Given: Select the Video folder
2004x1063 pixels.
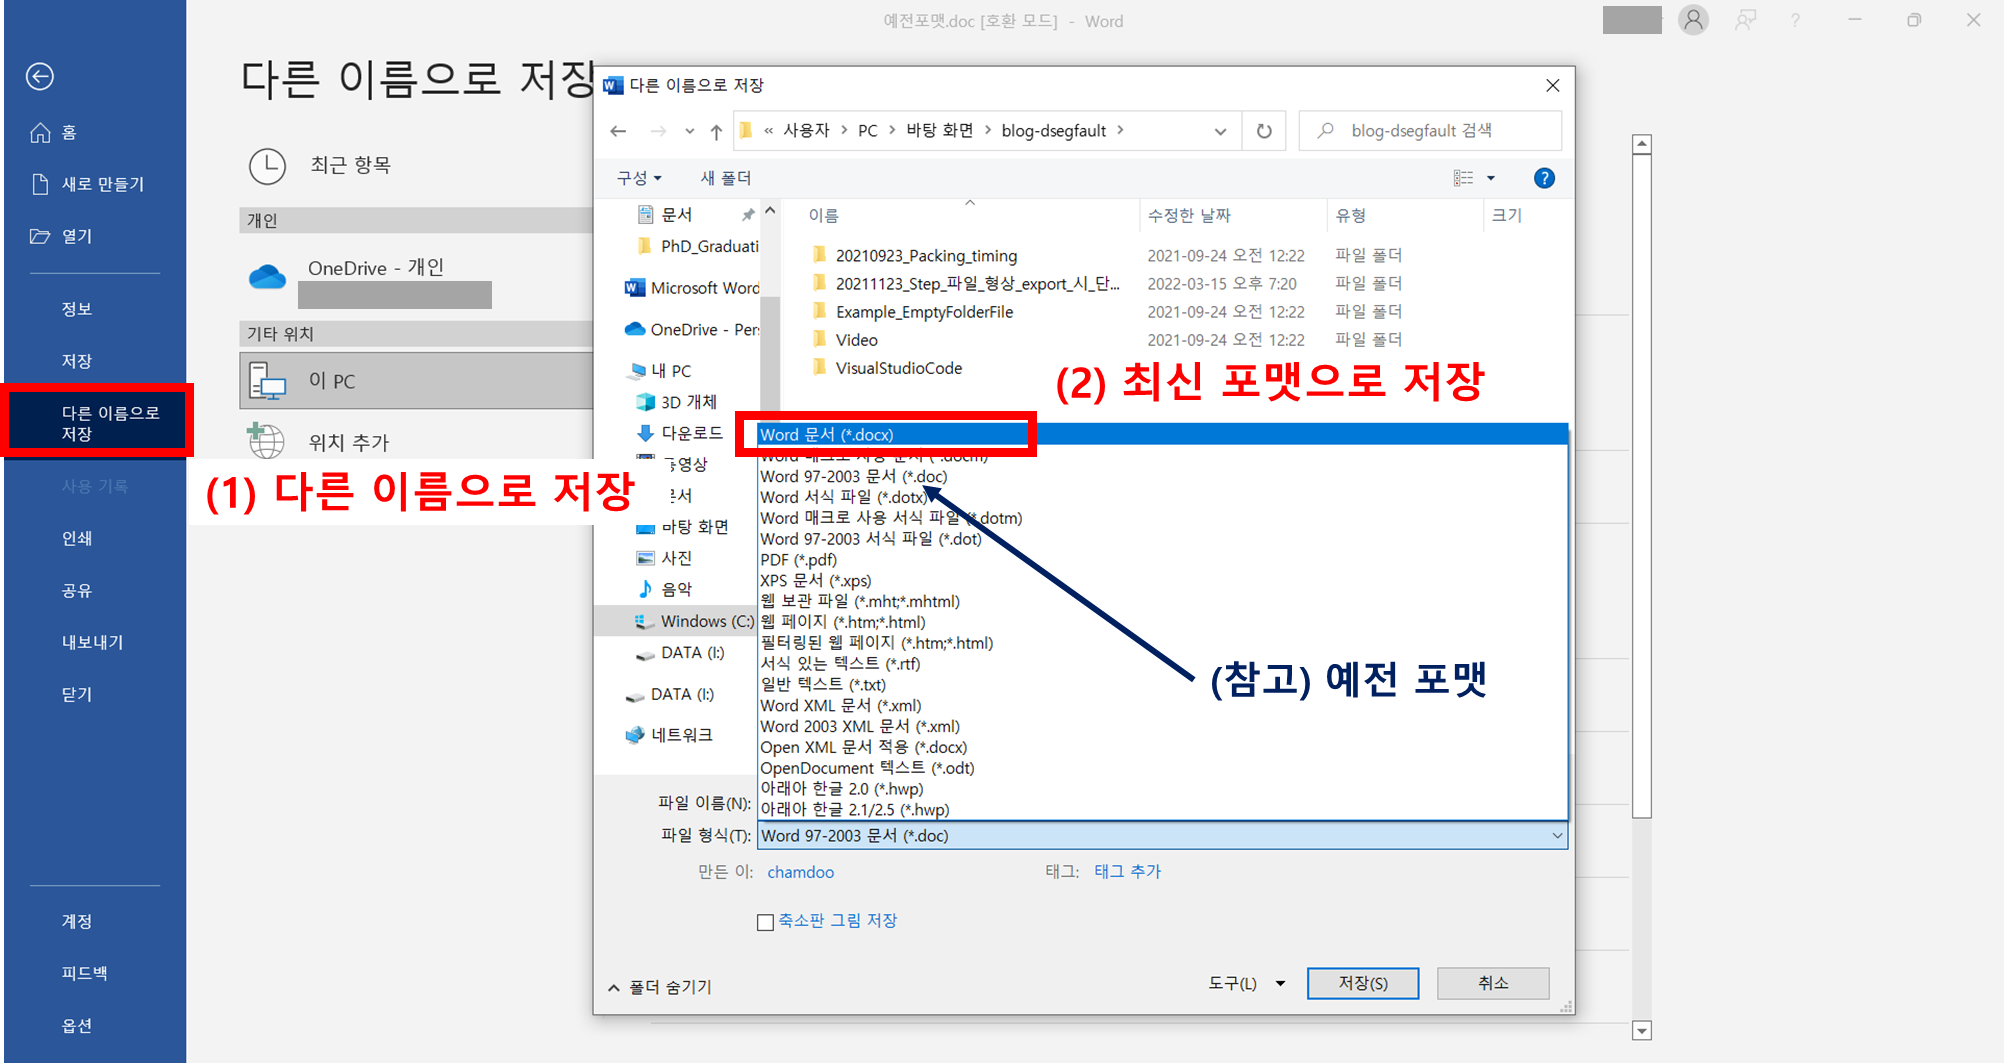Looking at the screenshot, I should pos(856,340).
